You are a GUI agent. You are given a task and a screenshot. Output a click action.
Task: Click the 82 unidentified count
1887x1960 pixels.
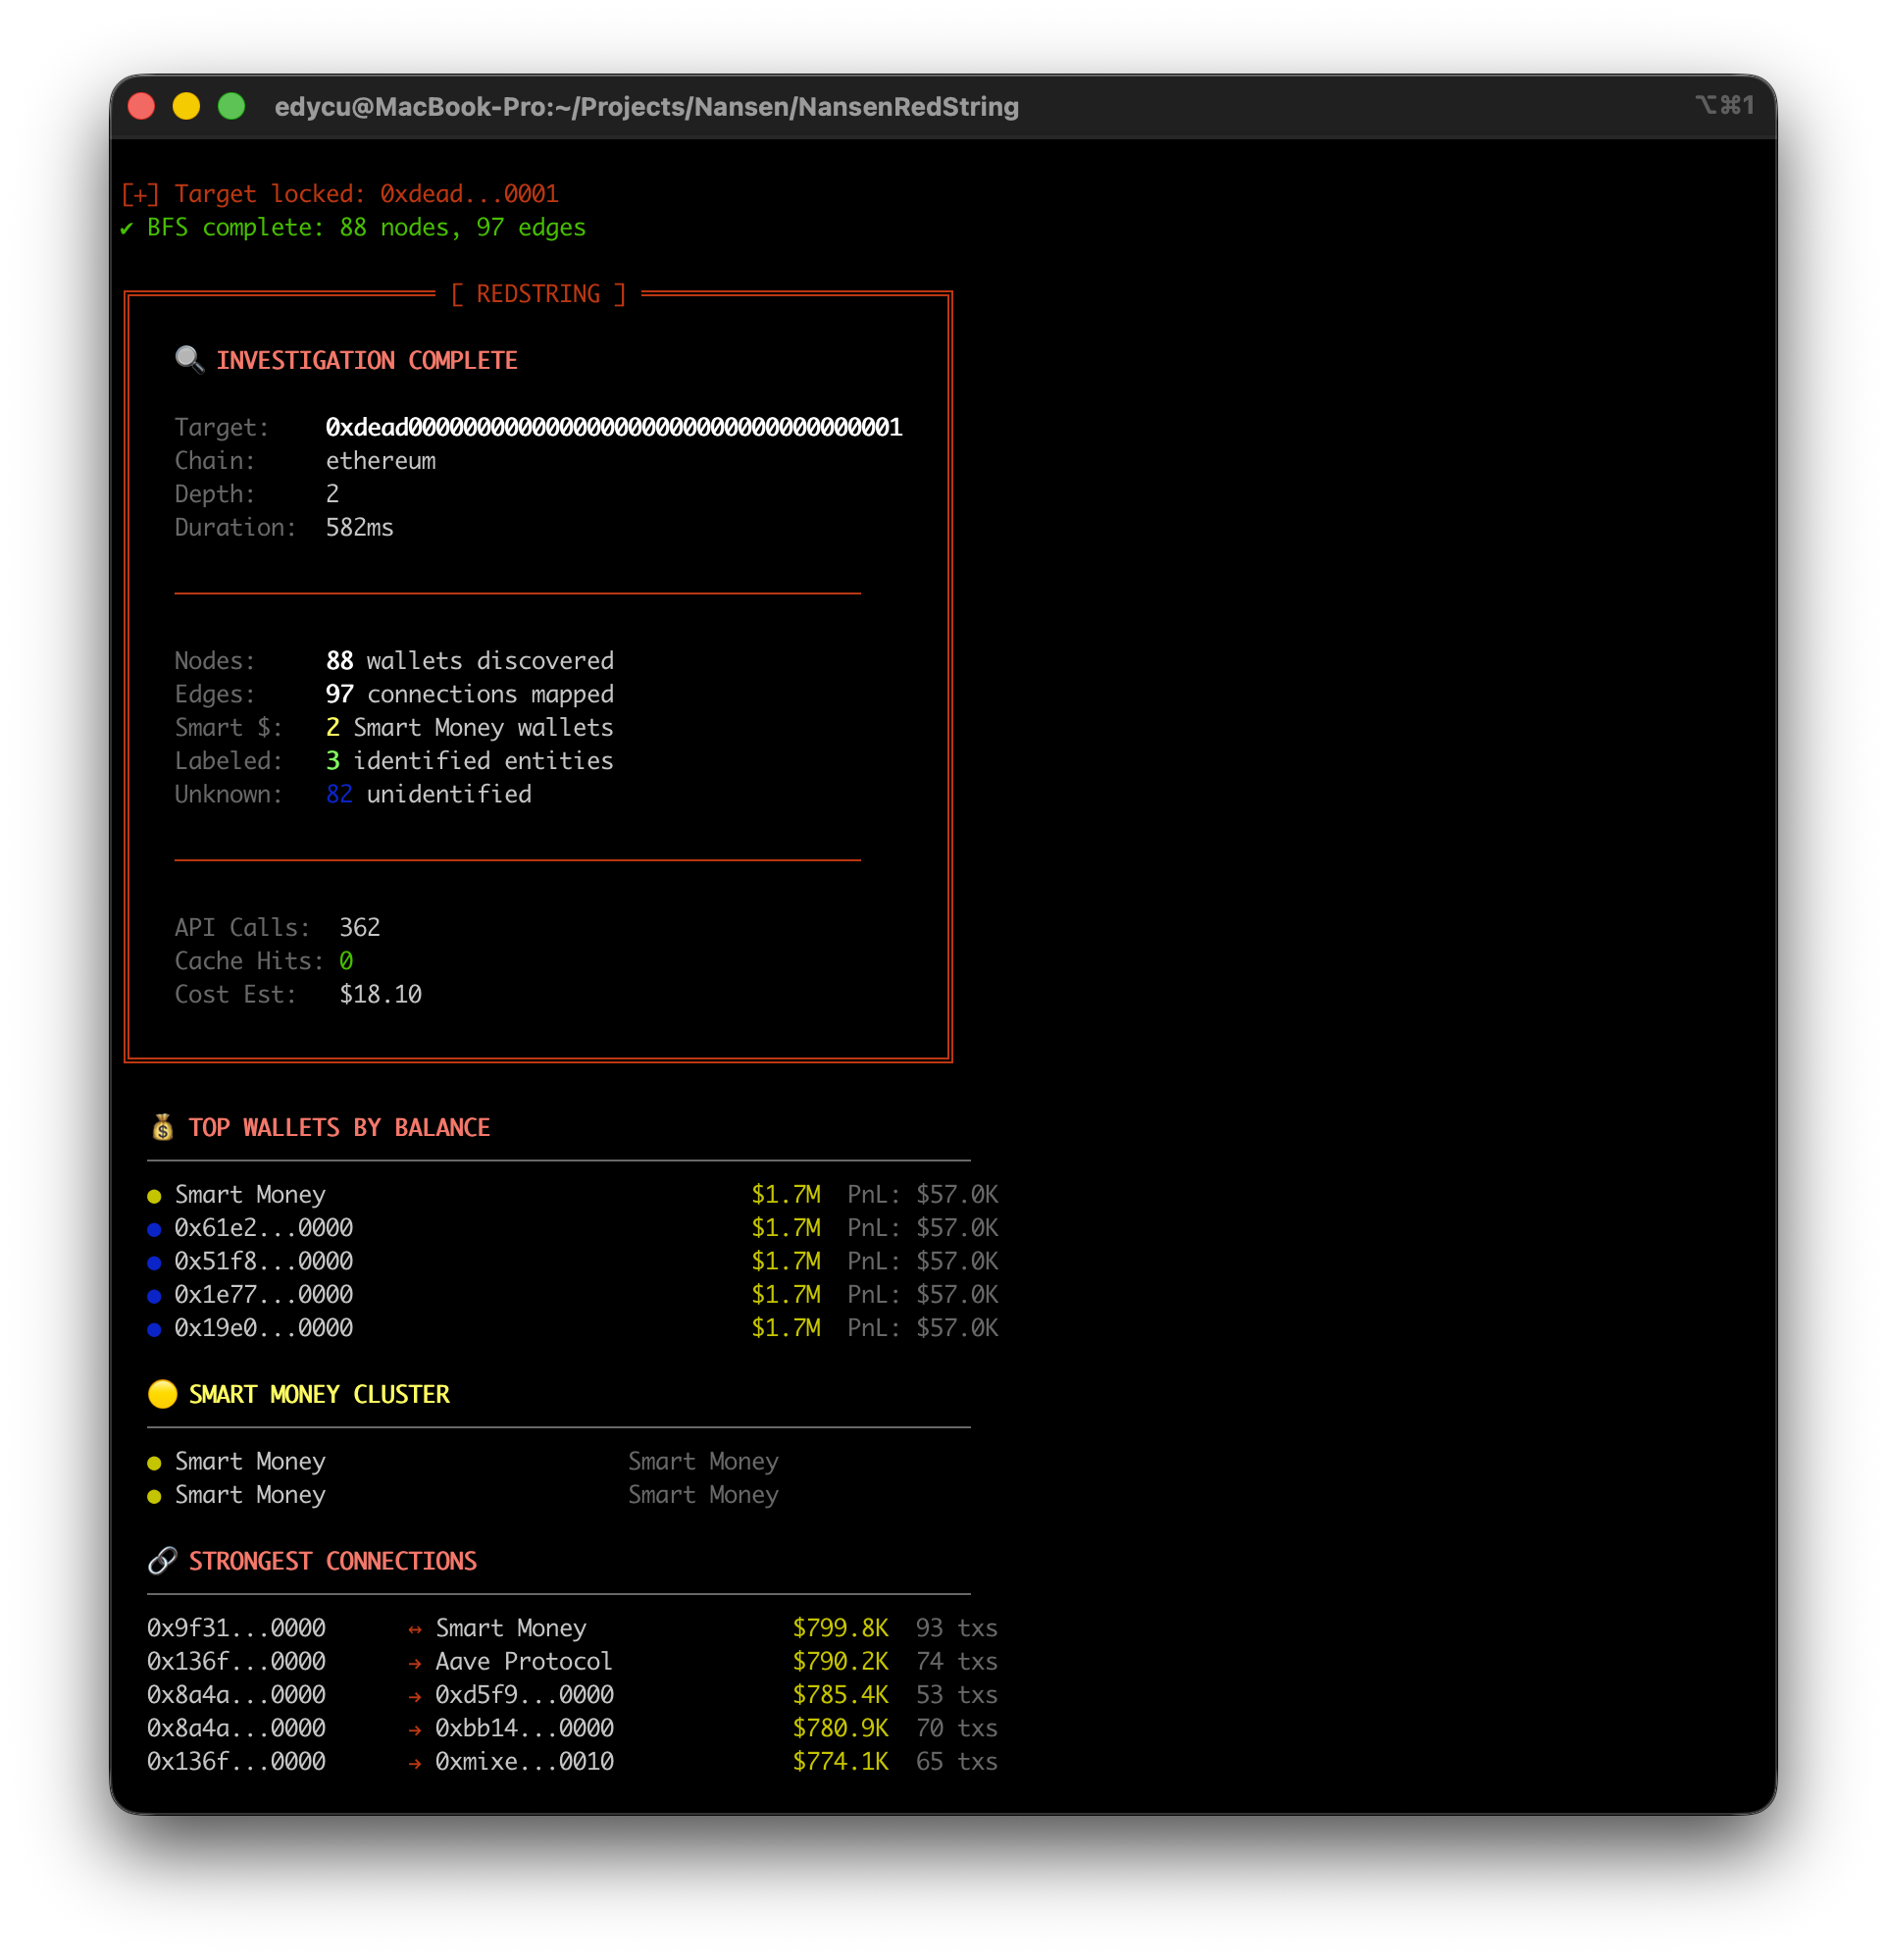point(339,794)
